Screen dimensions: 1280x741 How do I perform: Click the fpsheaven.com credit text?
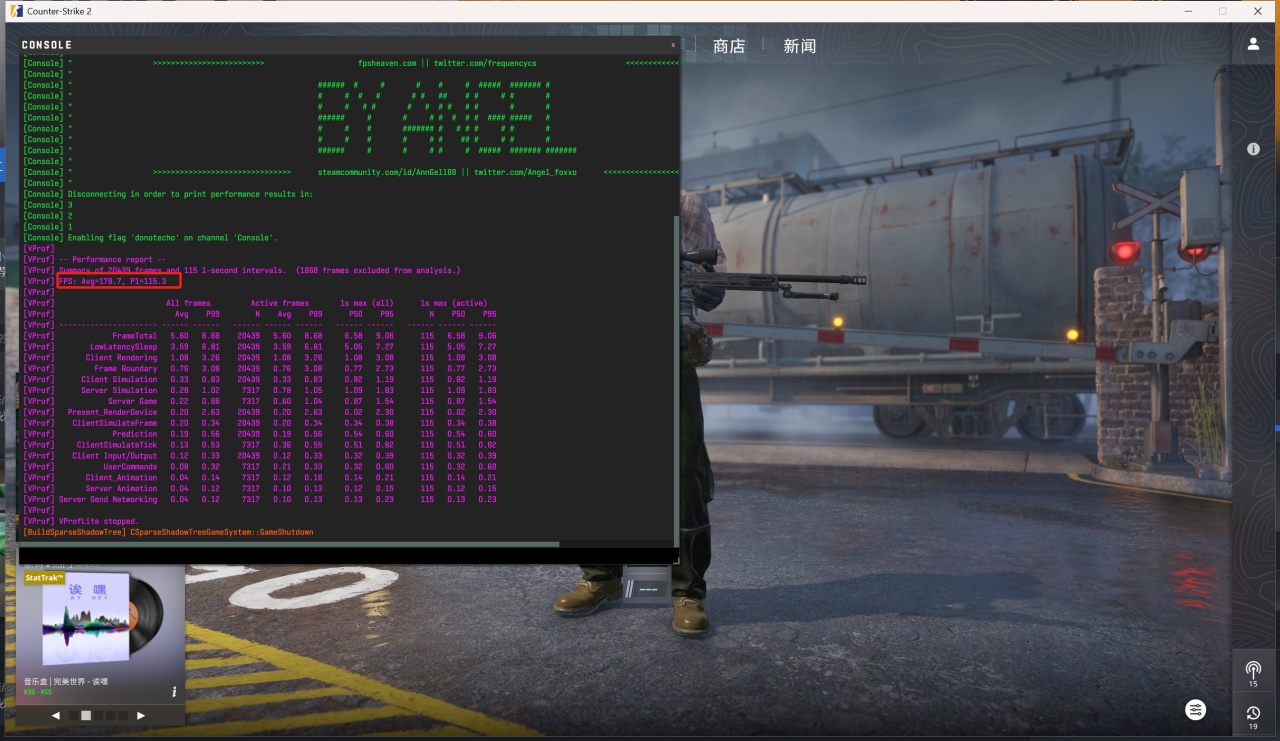click(386, 63)
